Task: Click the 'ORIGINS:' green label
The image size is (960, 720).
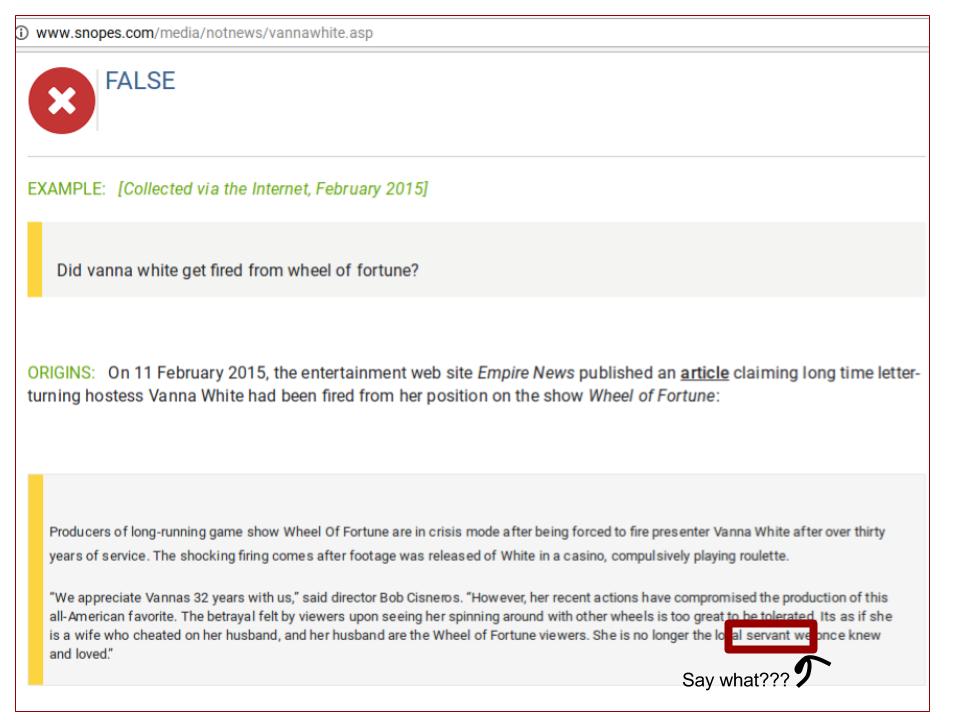Action: pos(61,373)
